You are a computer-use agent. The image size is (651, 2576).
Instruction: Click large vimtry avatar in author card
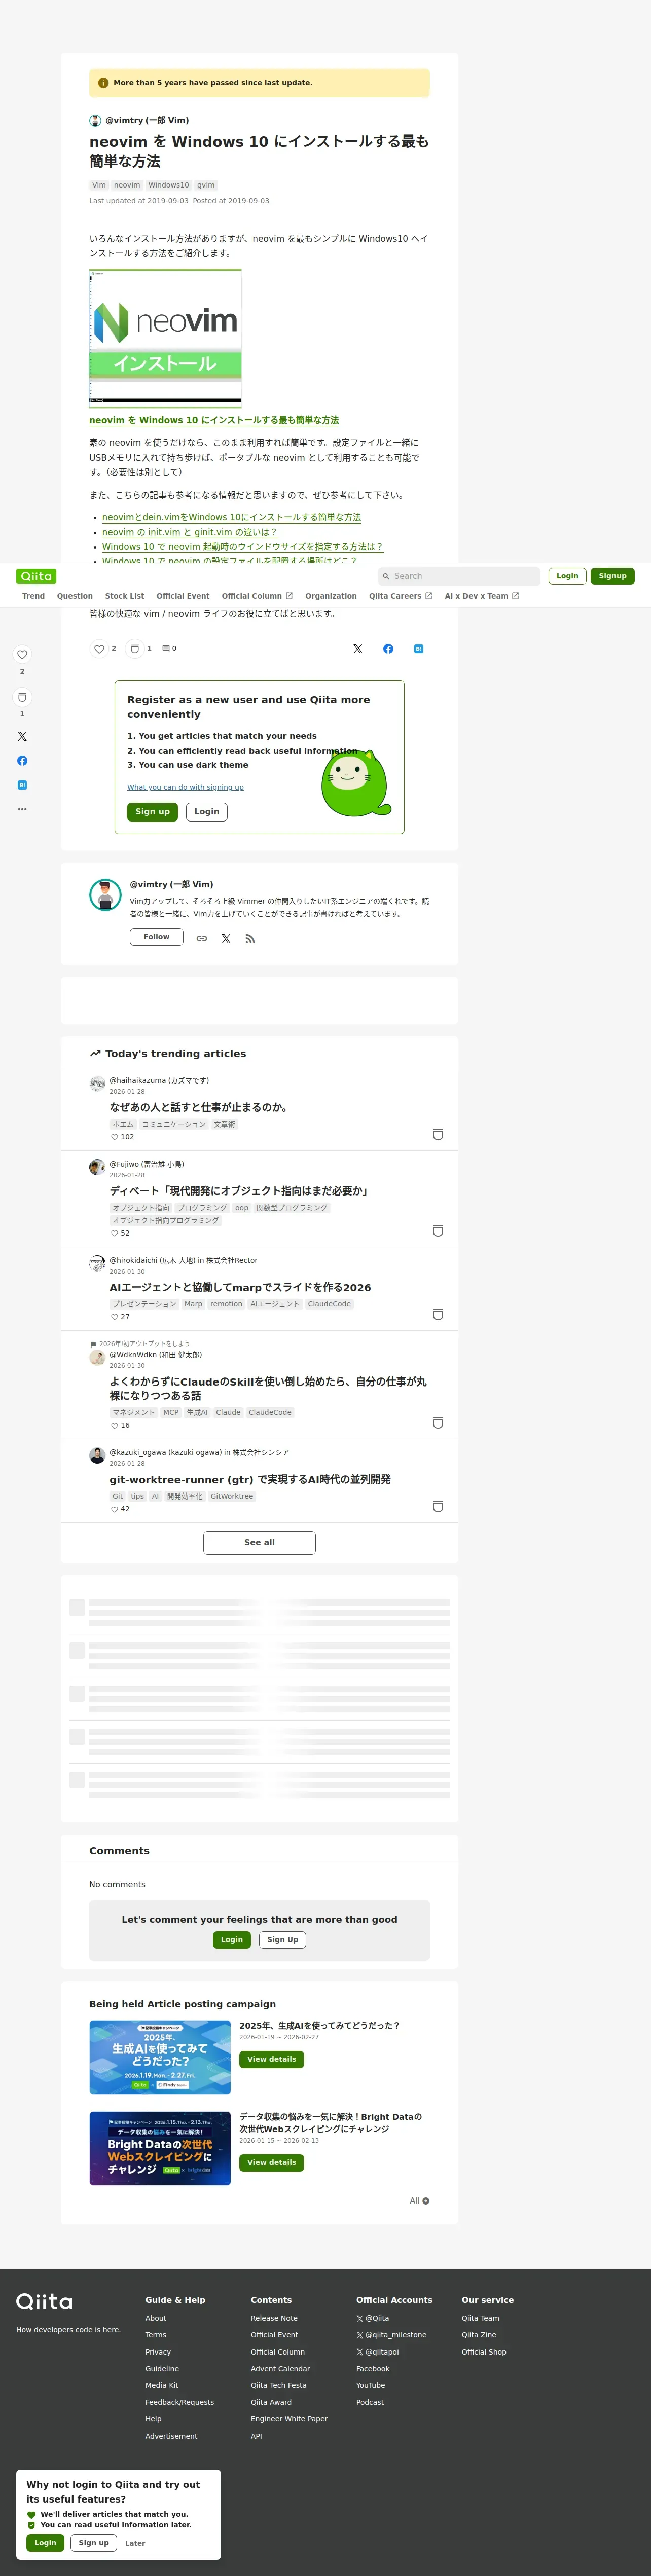(105, 895)
